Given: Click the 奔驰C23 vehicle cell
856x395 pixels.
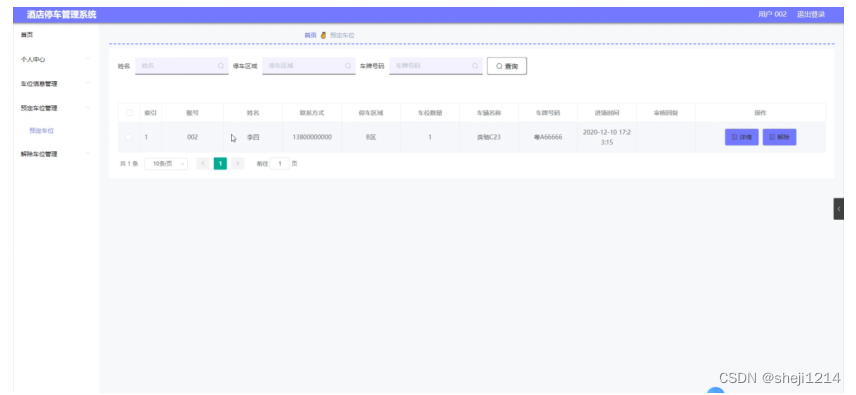Looking at the screenshot, I should point(488,137).
